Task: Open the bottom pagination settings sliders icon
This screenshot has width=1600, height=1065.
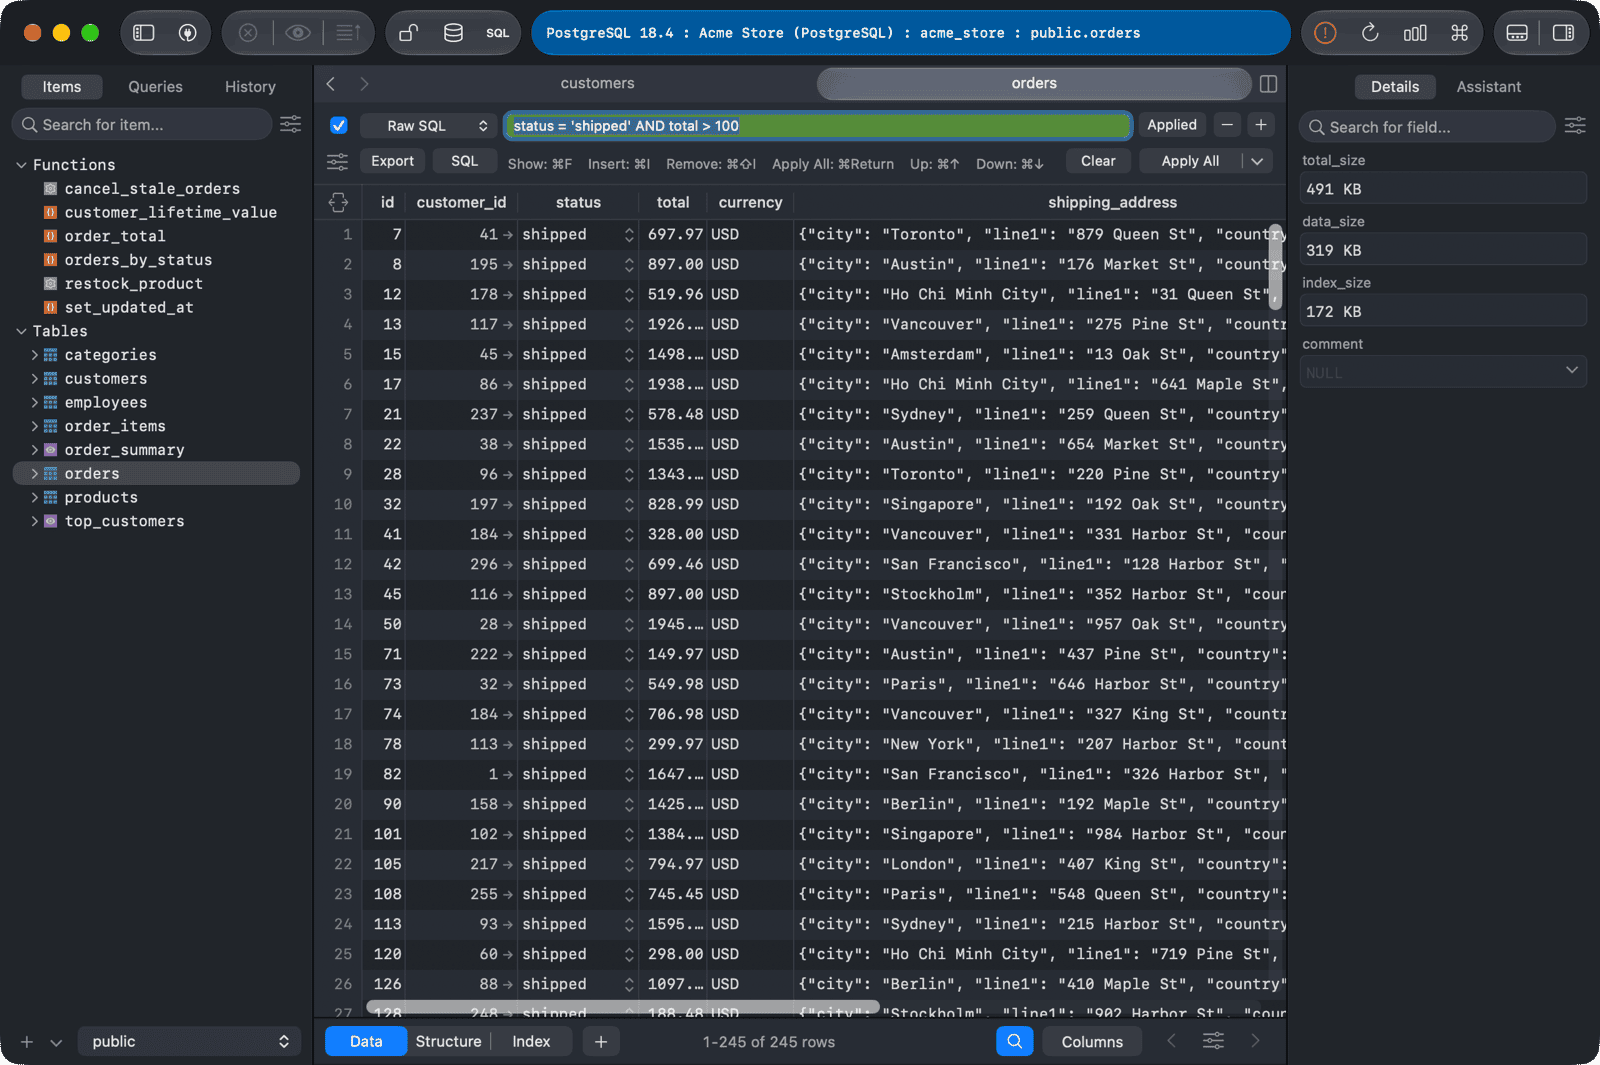Action: (x=1213, y=1041)
